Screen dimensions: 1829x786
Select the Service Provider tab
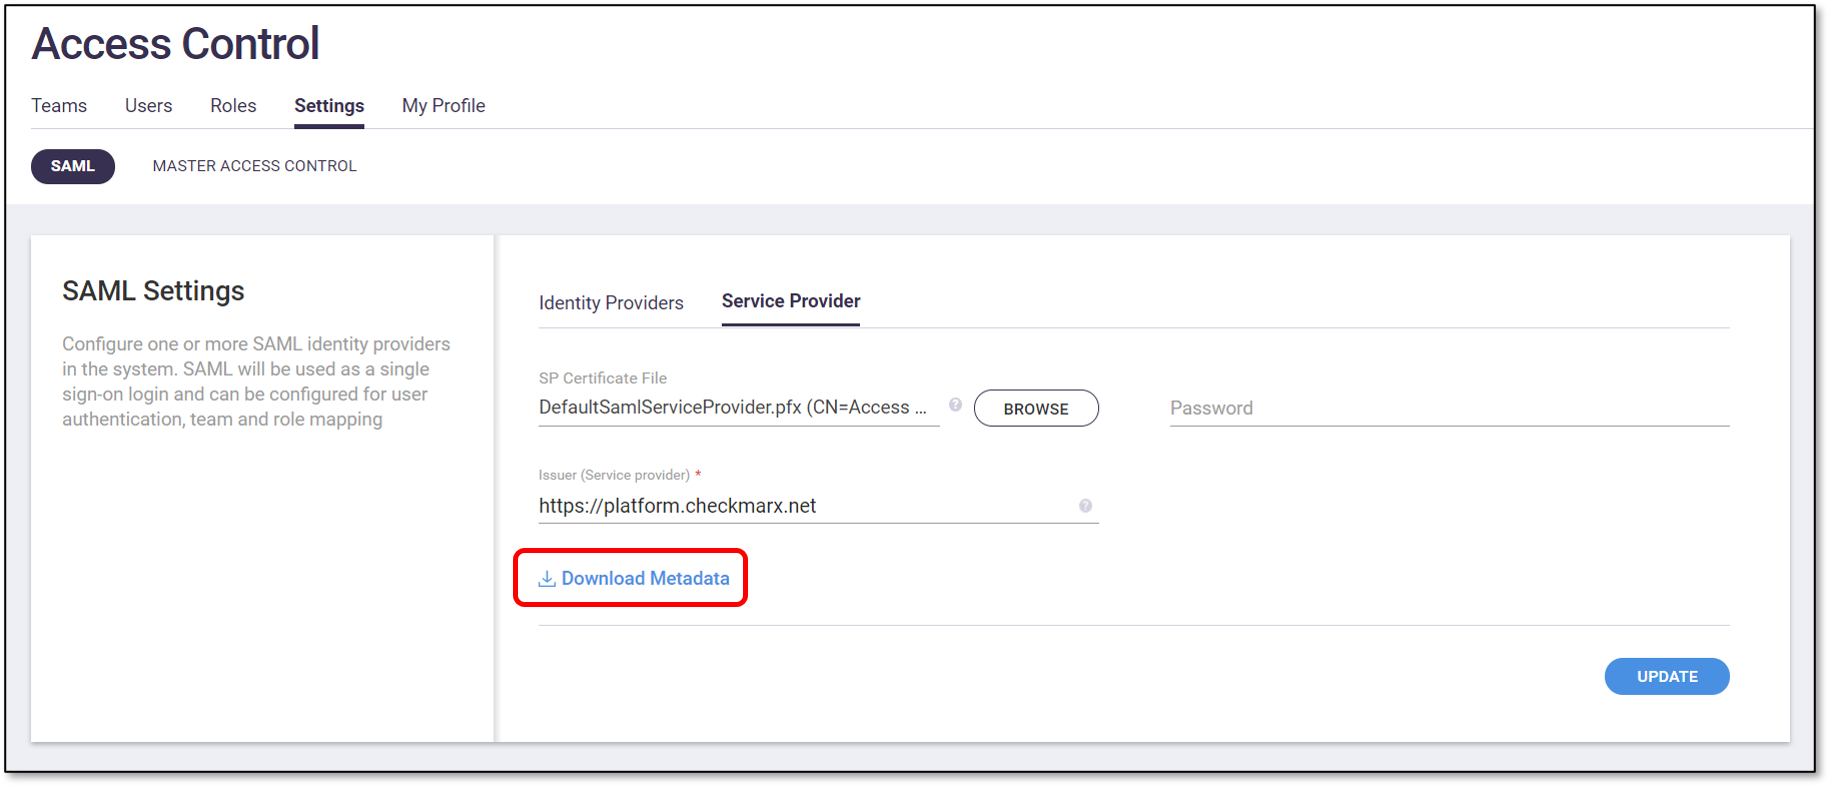click(x=791, y=302)
